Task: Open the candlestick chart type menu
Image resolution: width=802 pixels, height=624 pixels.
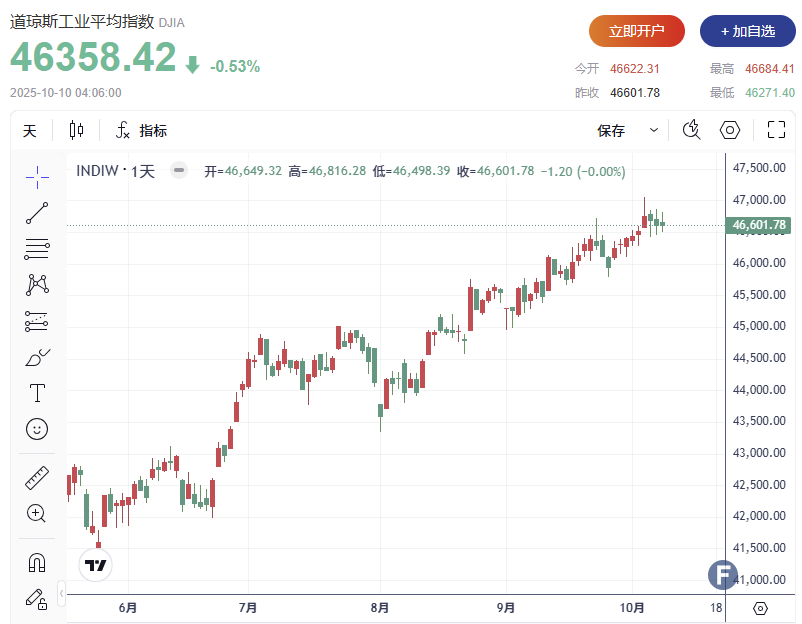Action: pyautogui.click(x=77, y=130)
